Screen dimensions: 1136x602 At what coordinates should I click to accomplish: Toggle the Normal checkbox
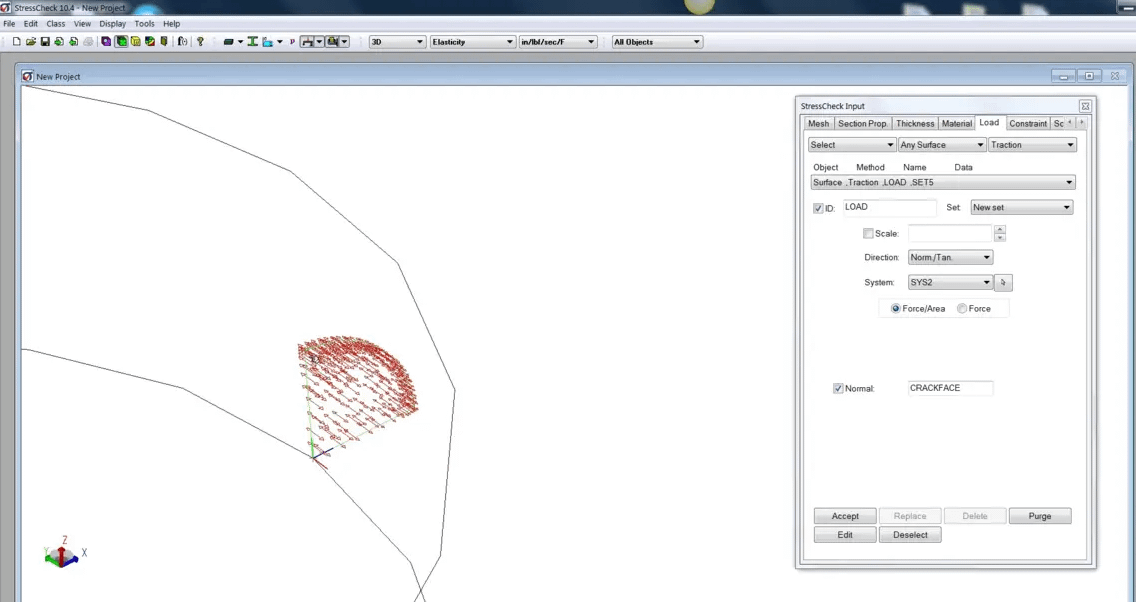tap(838, 388)
